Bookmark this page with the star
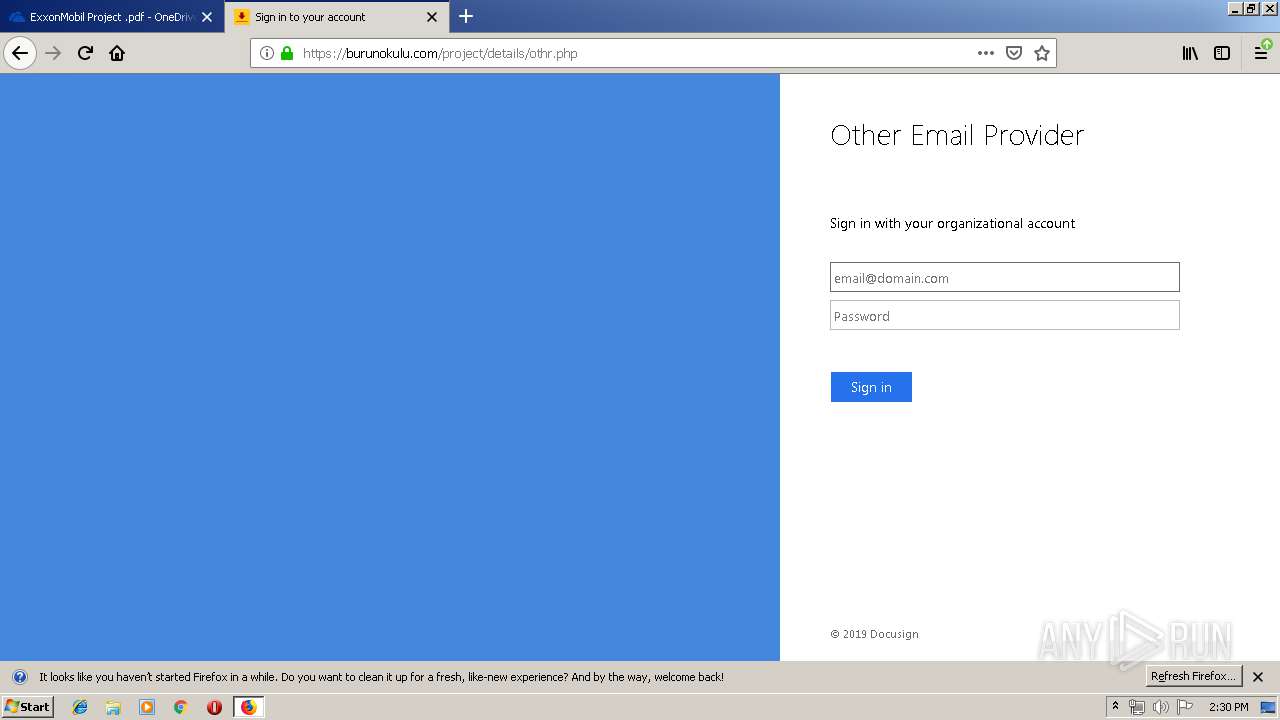The image size is (1280, 720). [1042, 53]
